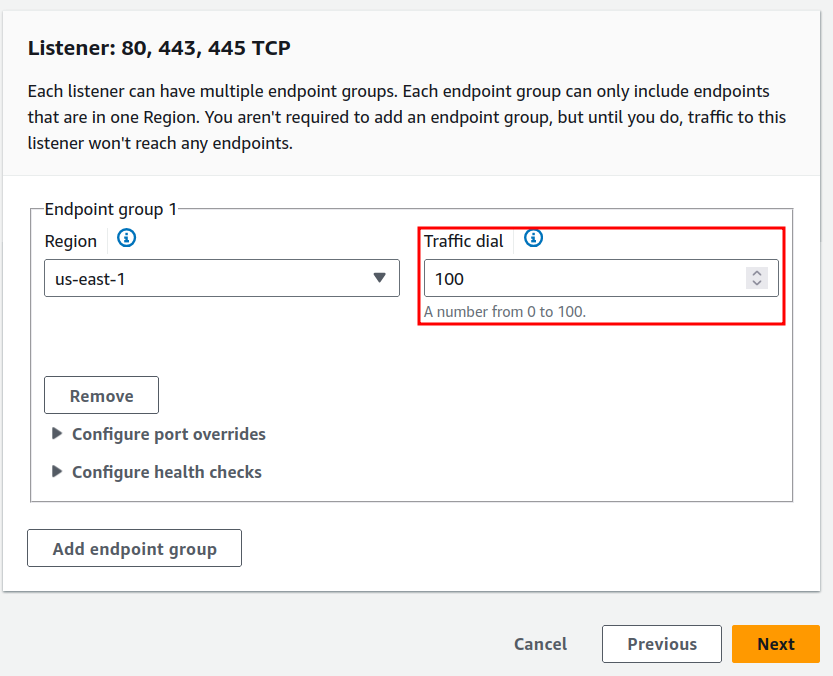Click the Remove button for Endpoint group 1
Image resolution: width=833 pixels, height=676 pixels.
click(x=101, y=395)
